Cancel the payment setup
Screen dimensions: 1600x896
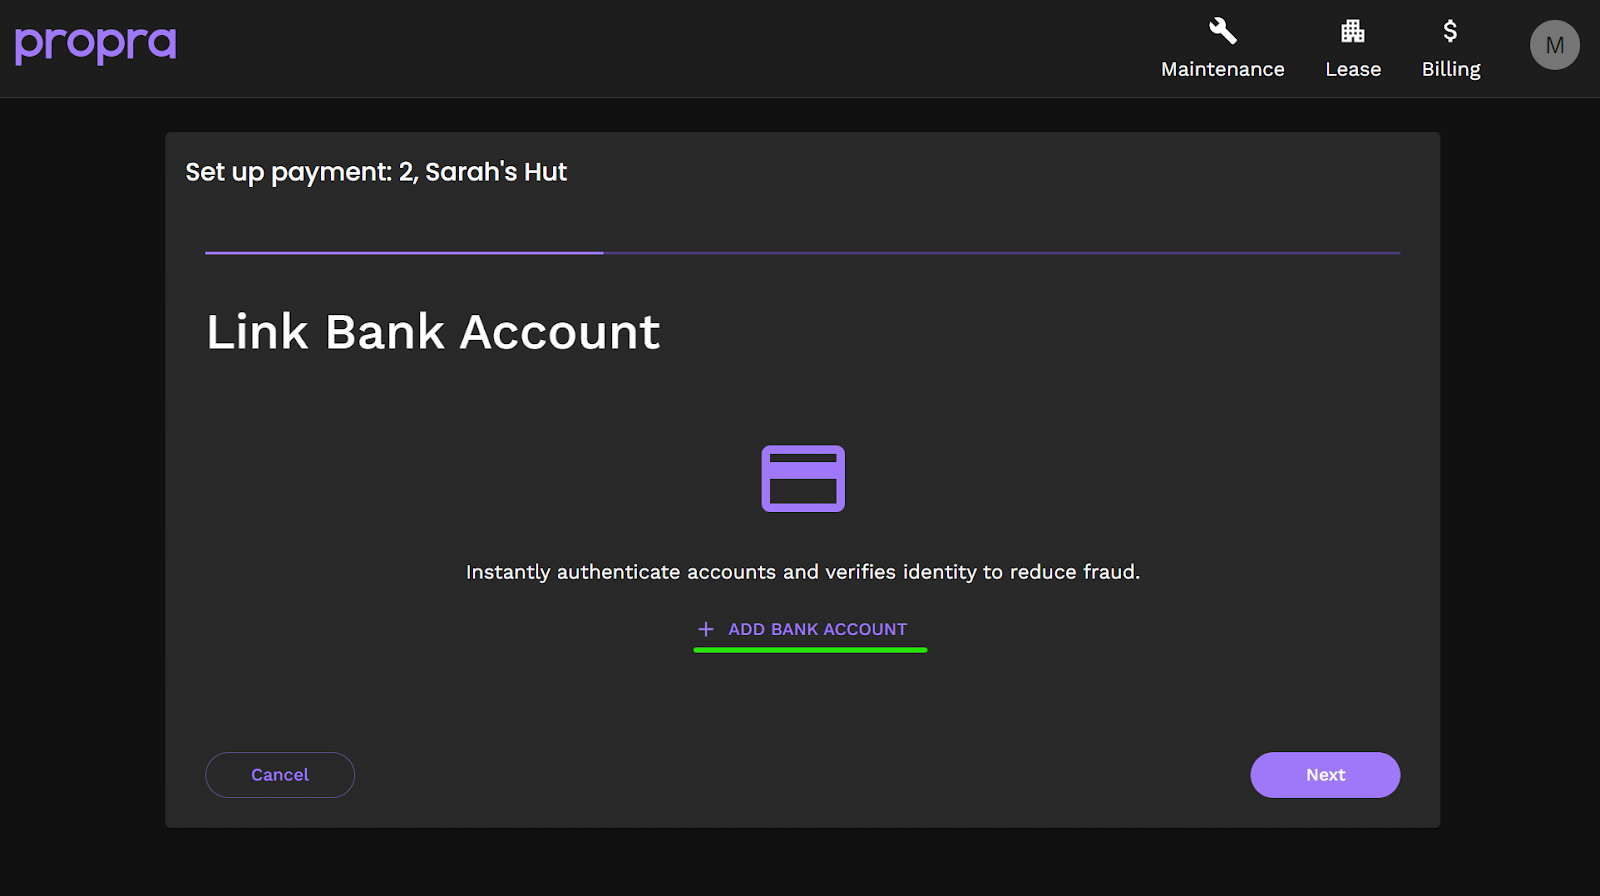[280, 775]
